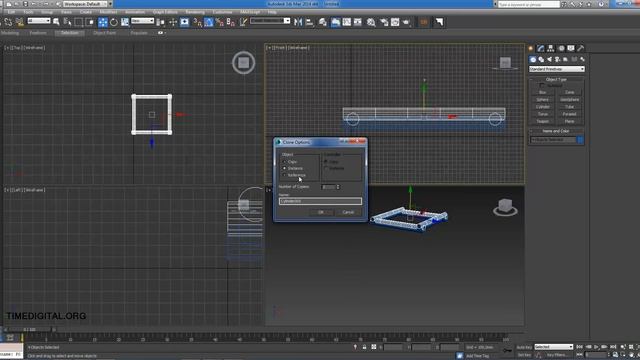Open the Utilities hammer panel icon
This screenshot has height=360, width=640.
click(x=580, y=48)
